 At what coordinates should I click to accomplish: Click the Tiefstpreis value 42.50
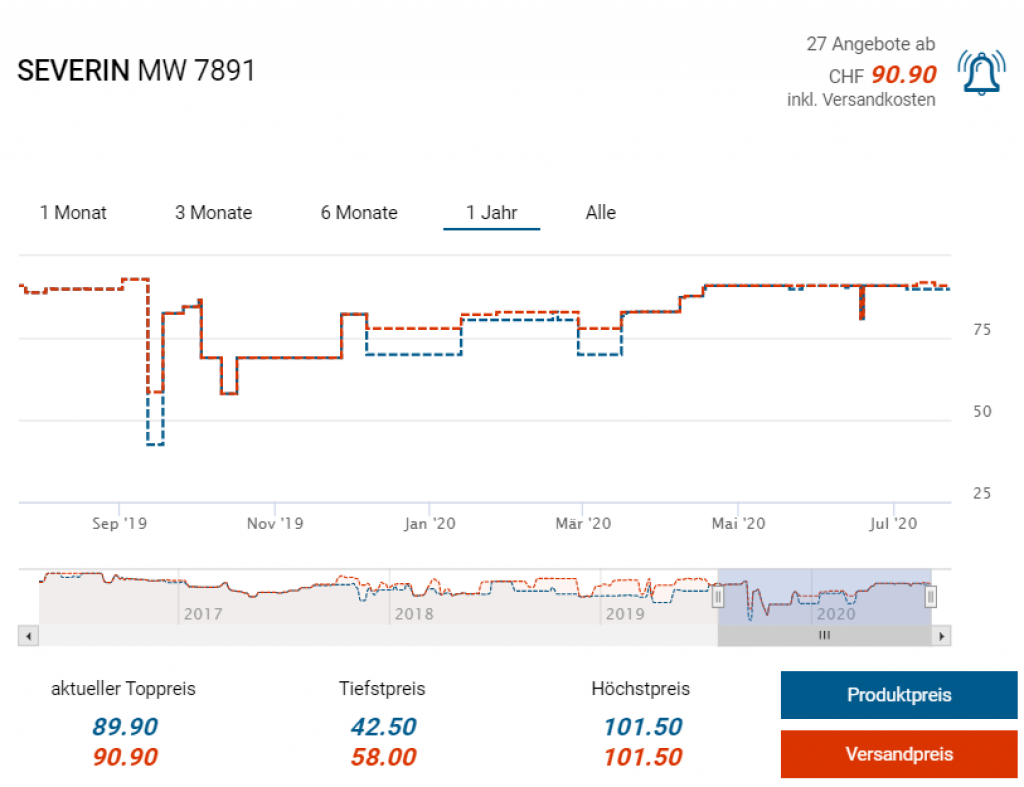click(x=383, y=726)
